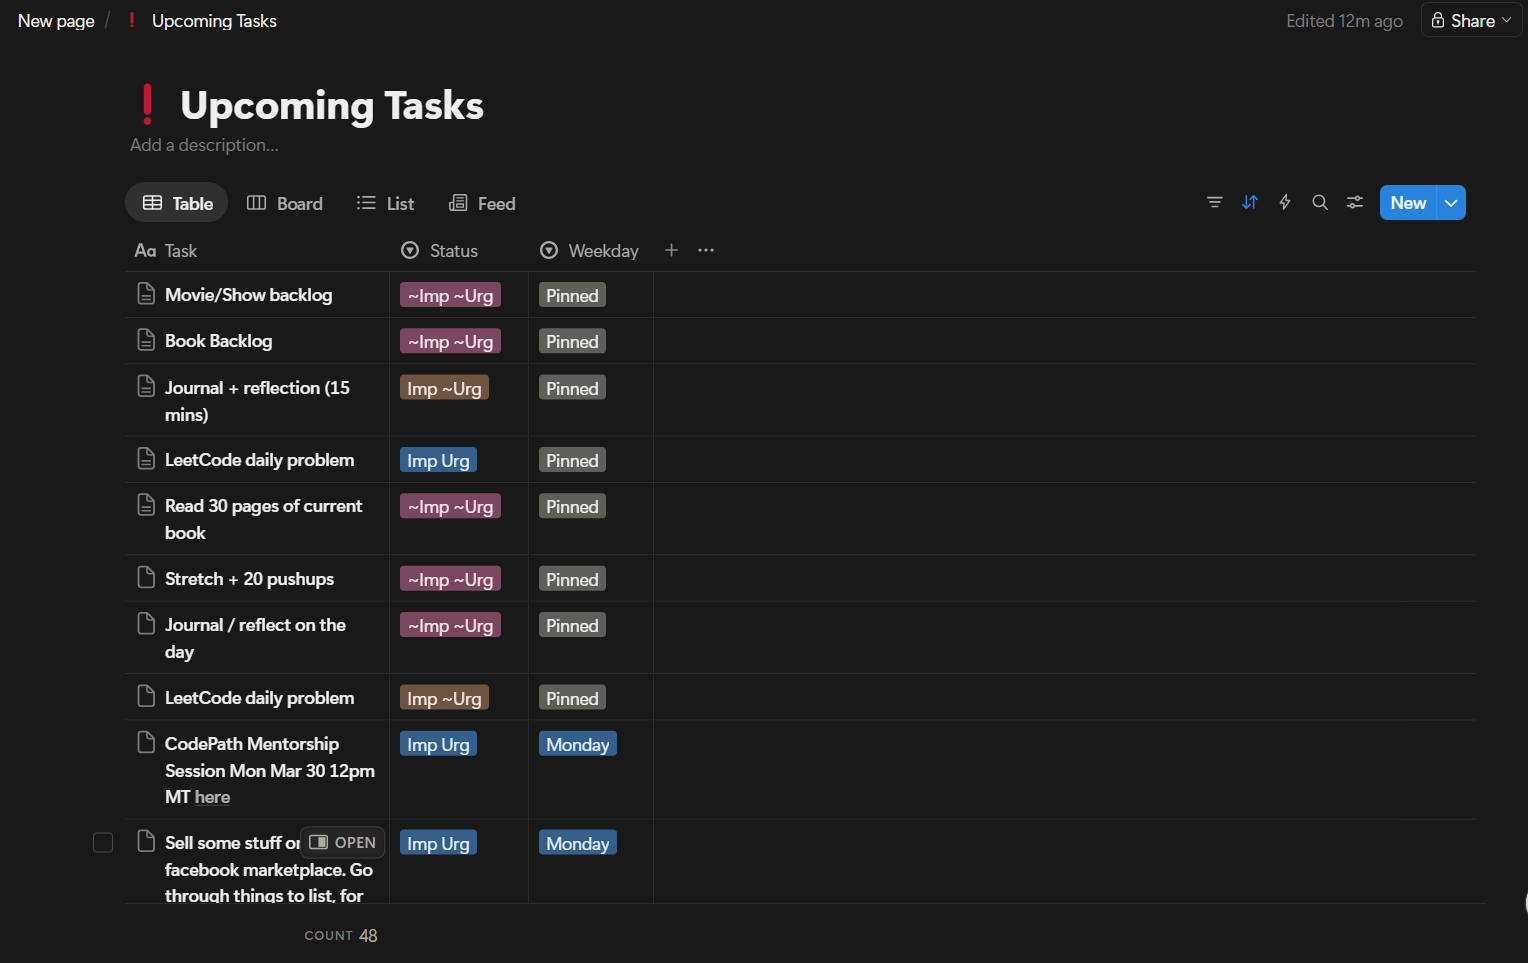The width and height of the screenshot is (1528, 963).
Task: Open view settings via the sliders icon
Action: 1355,202
